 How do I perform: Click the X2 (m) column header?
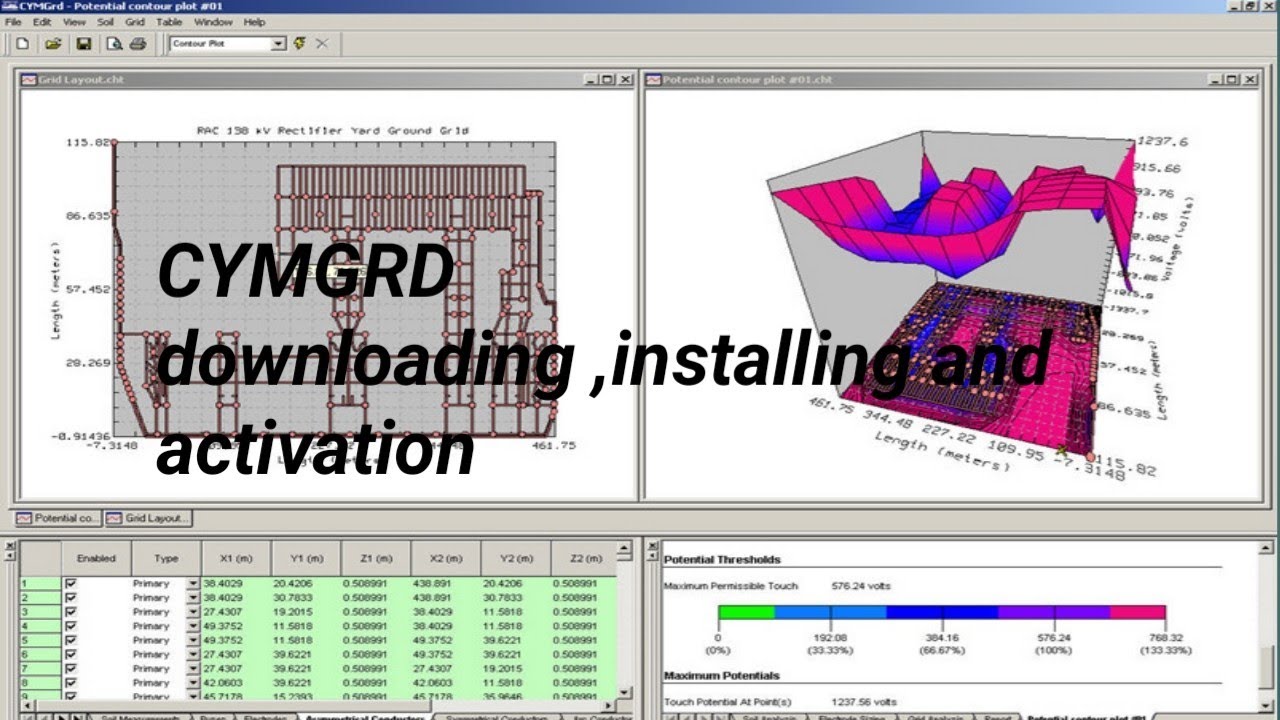click(445, 558)
